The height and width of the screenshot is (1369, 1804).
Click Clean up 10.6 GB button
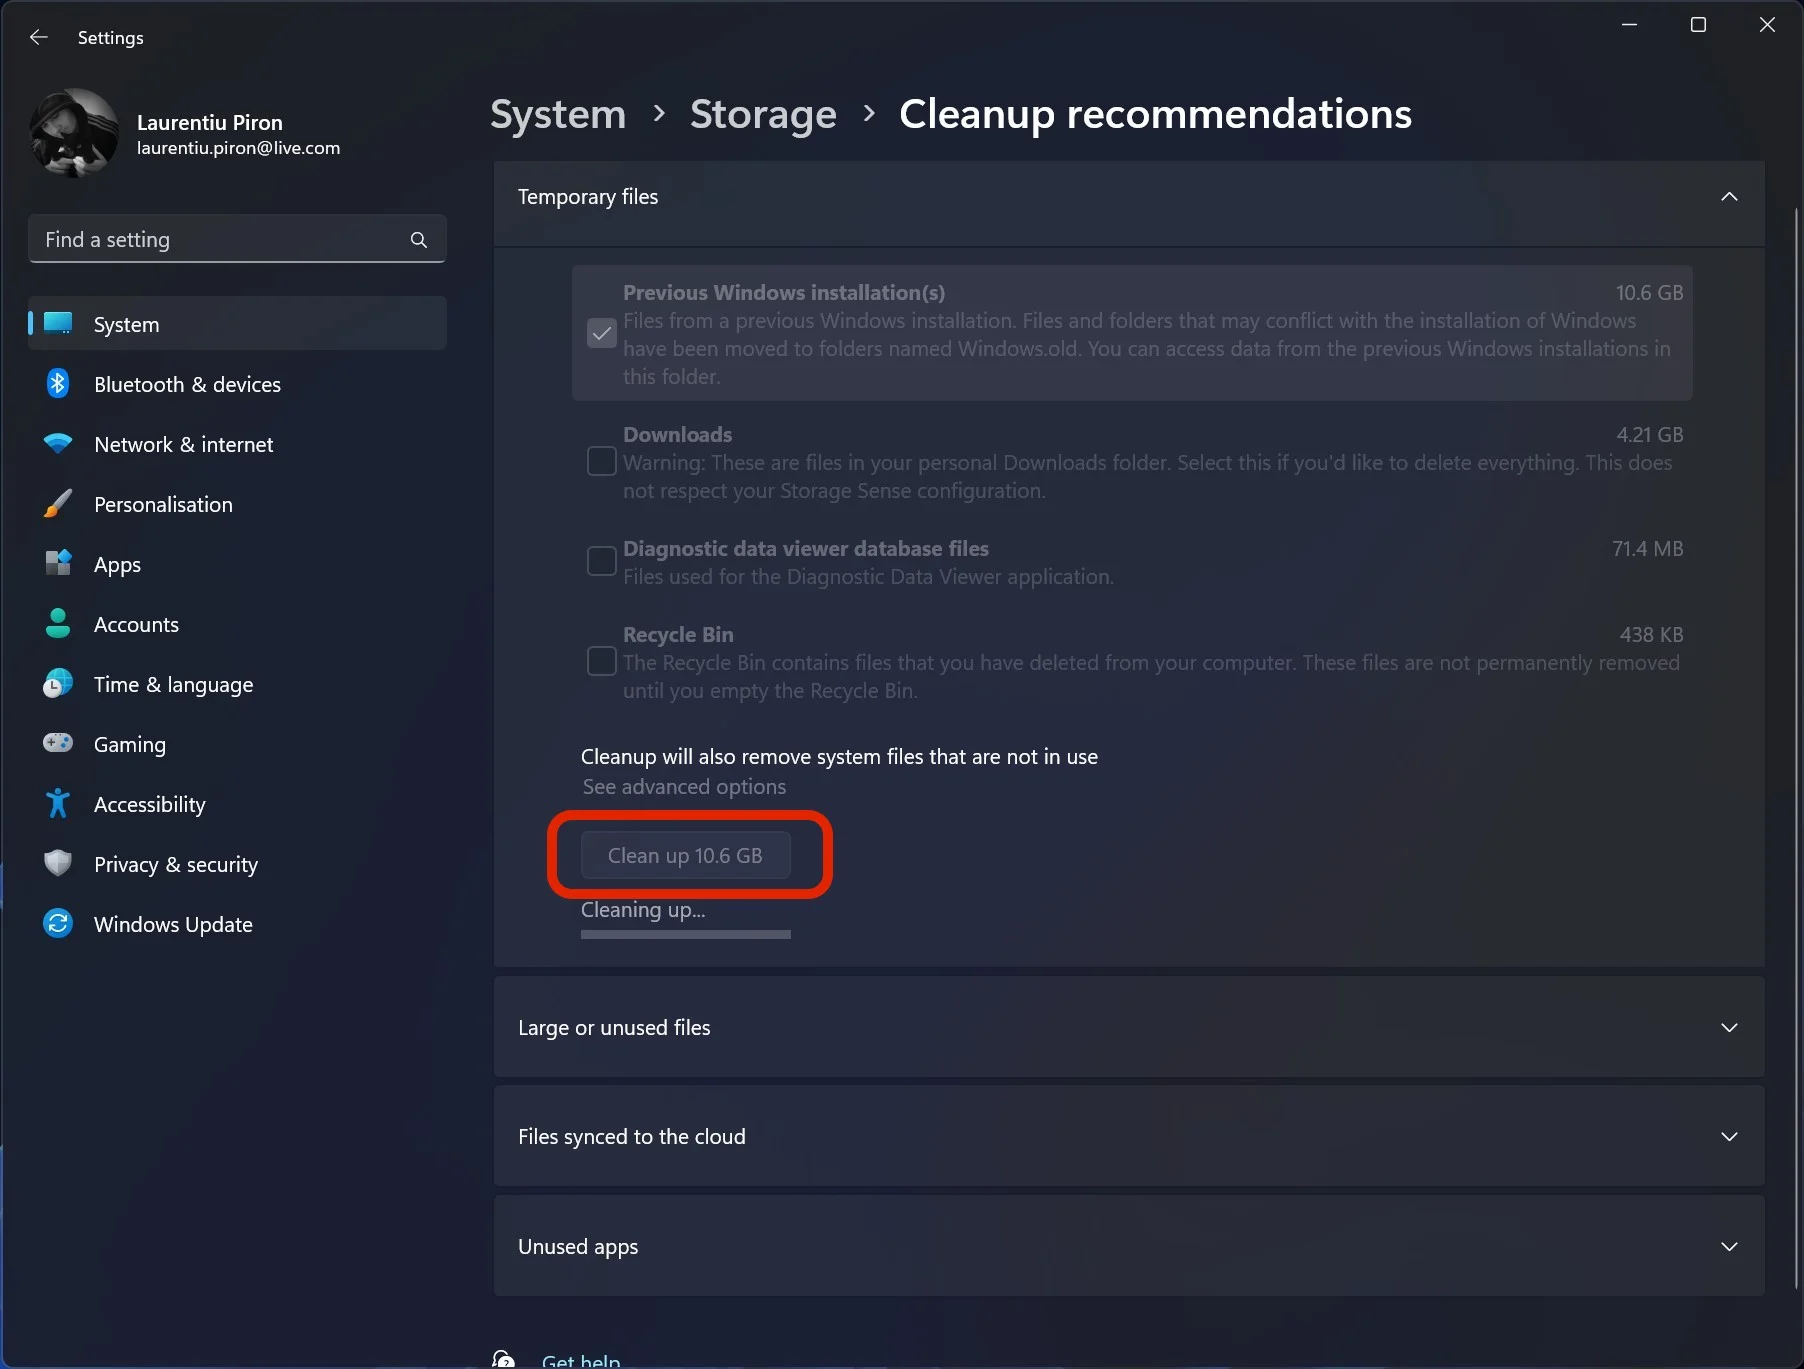coord(686,856)
